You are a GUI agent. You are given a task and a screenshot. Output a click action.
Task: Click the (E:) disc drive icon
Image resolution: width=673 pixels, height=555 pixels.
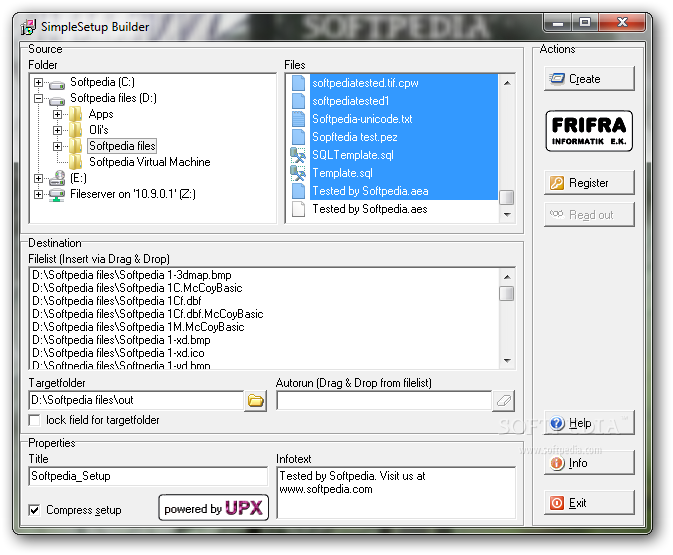[x=56, y=178]
